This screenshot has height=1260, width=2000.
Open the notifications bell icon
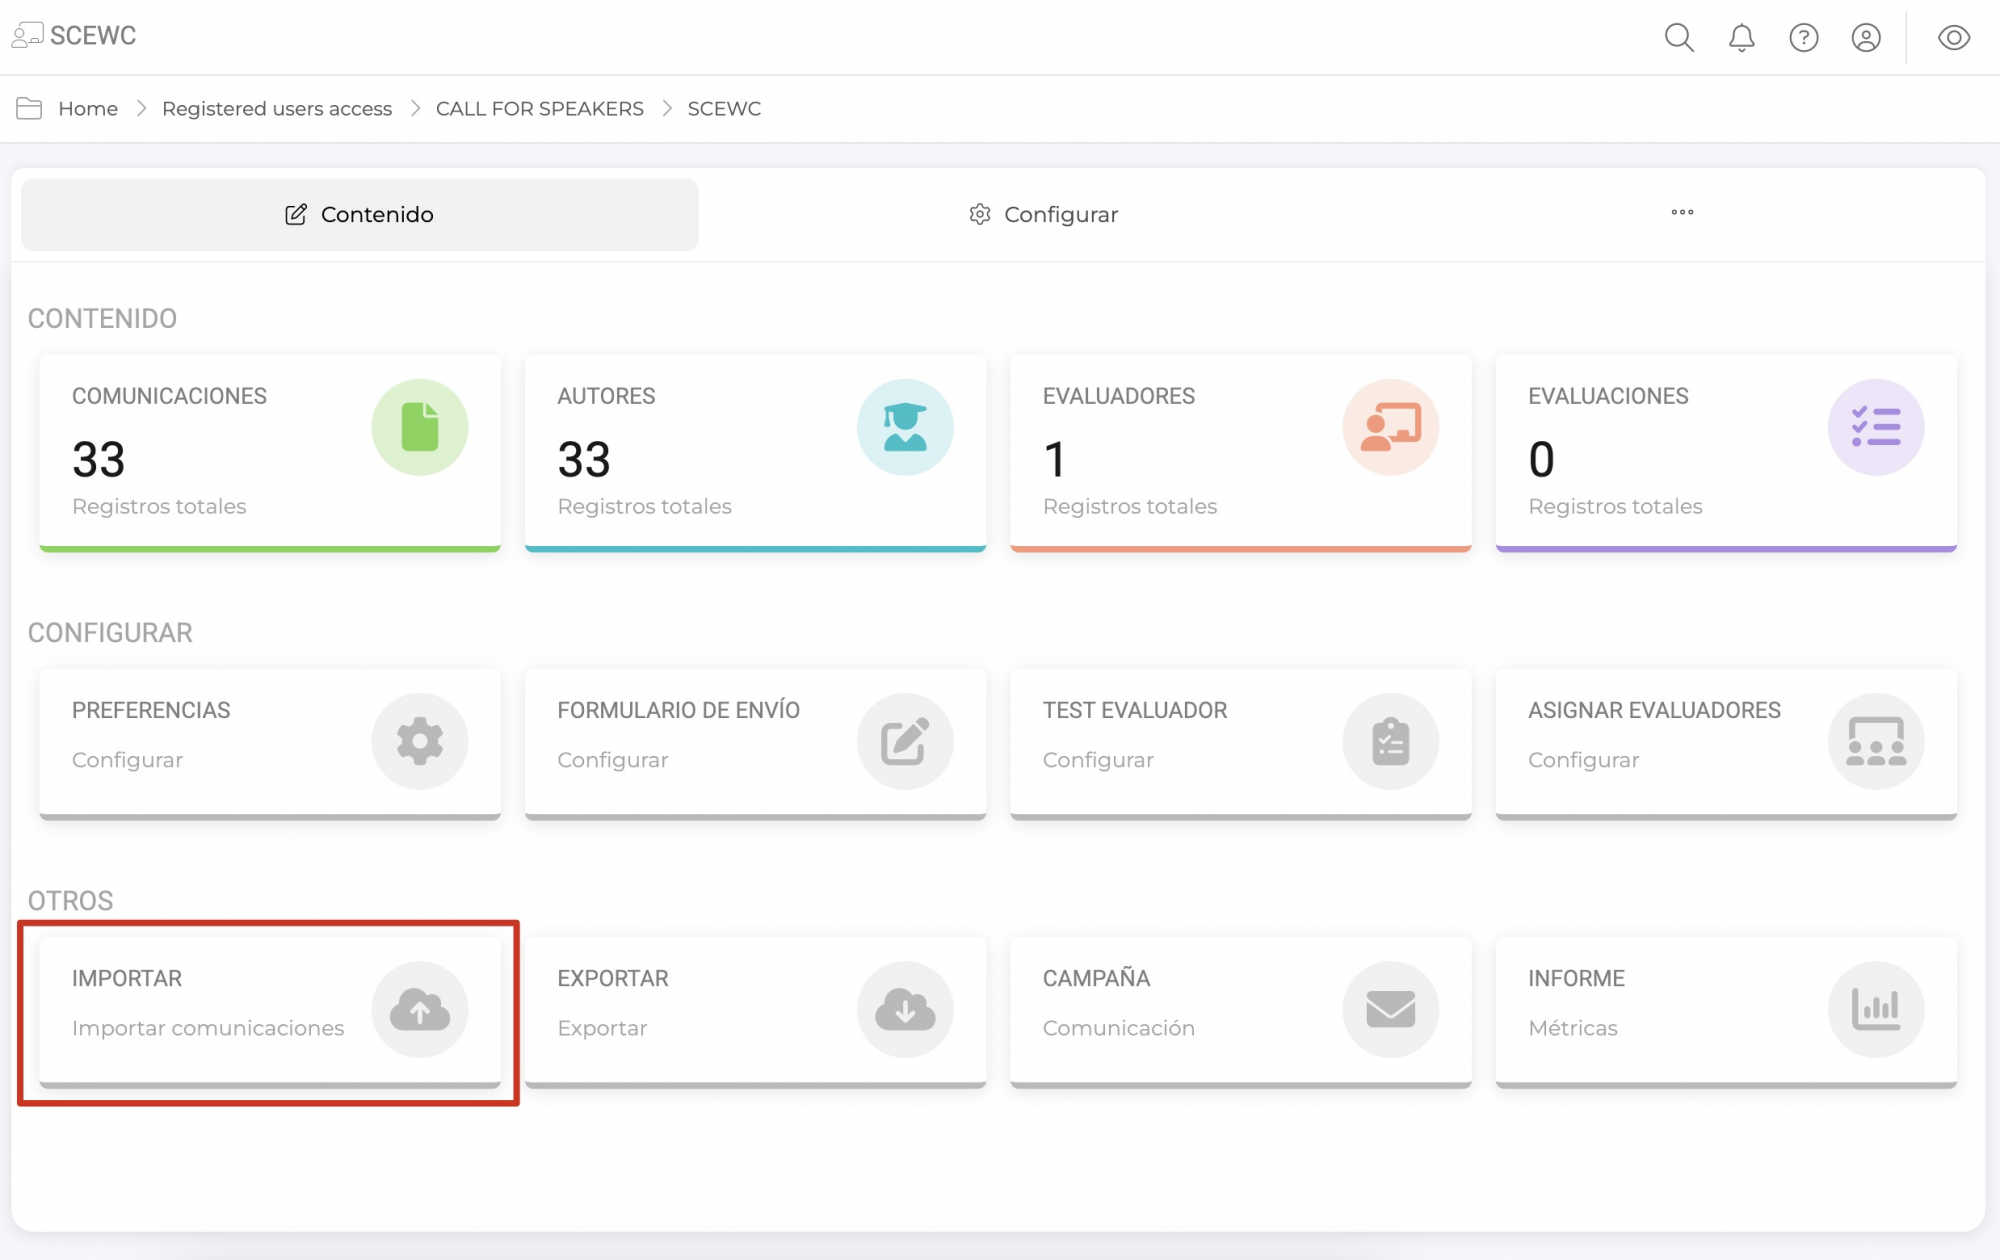1741,38
